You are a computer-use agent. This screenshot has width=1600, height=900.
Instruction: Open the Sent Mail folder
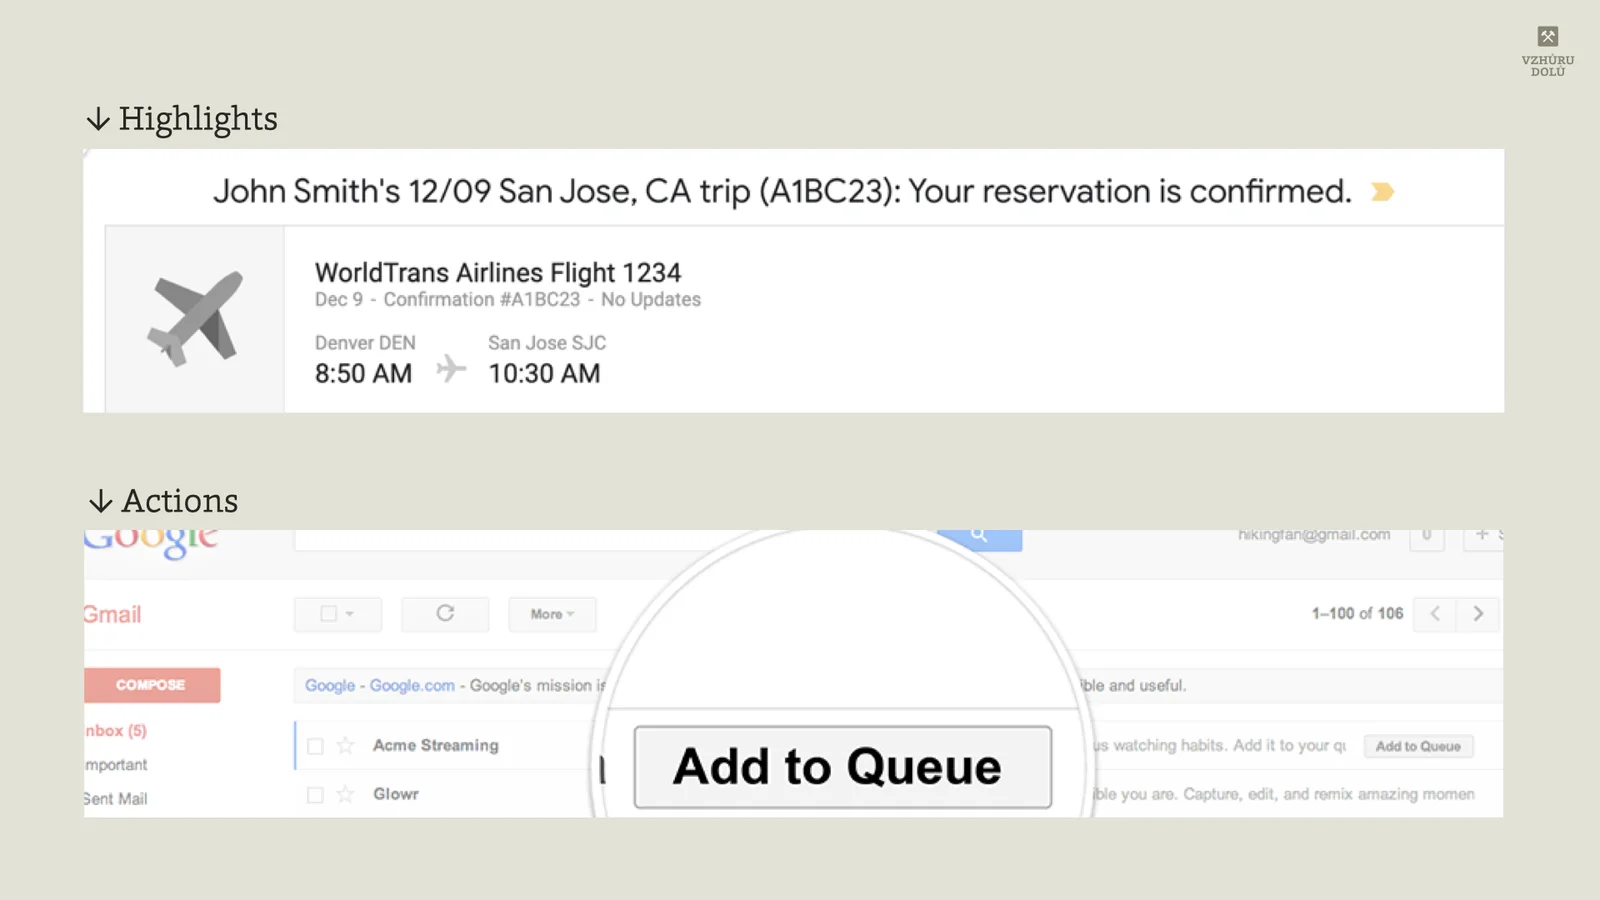click(113, 798)
